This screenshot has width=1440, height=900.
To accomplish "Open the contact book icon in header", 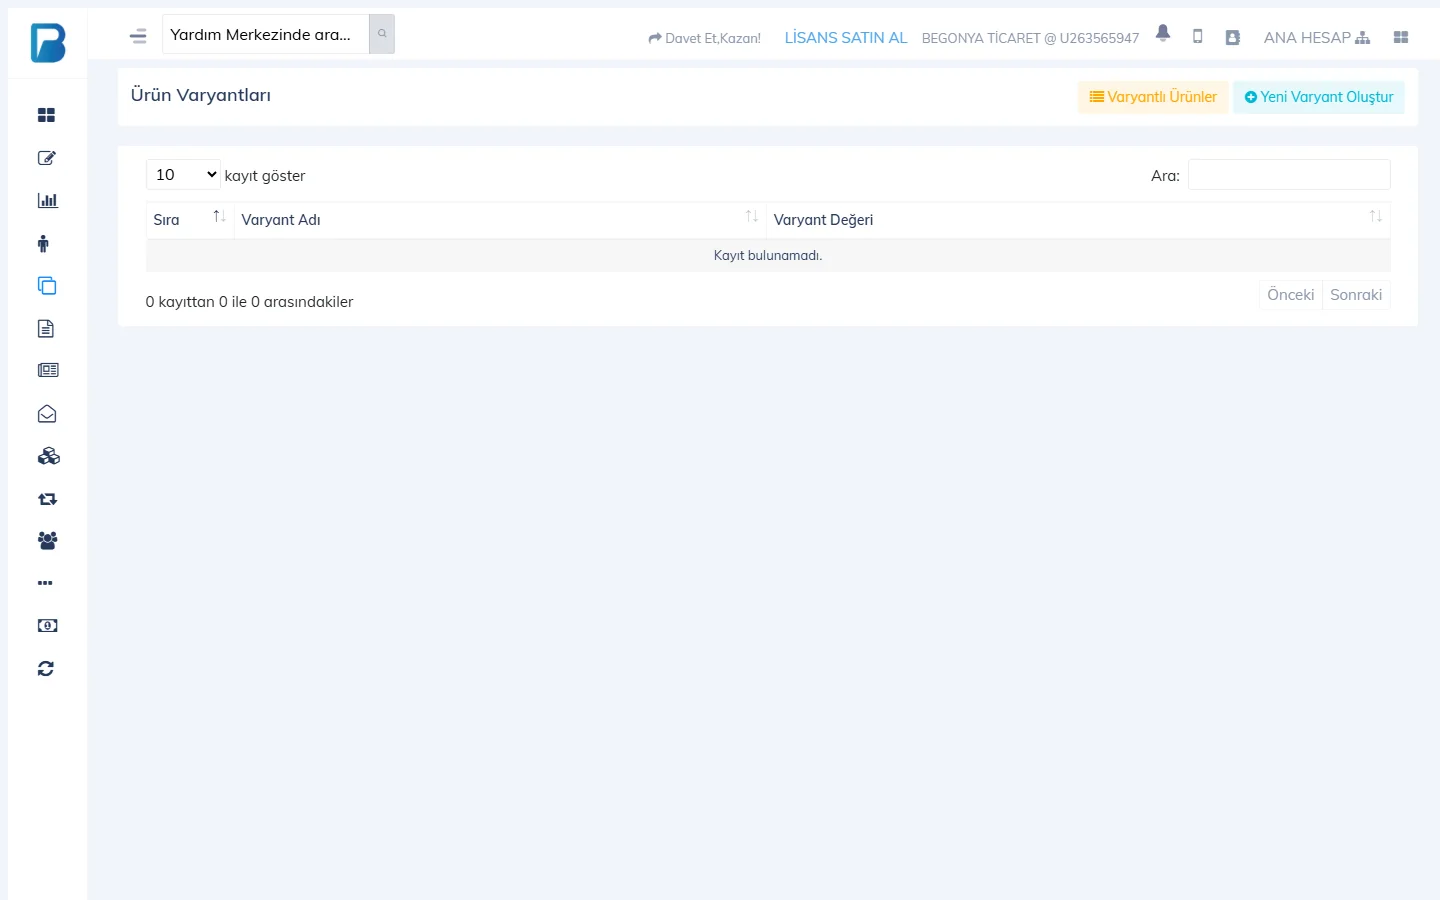I will (x=1233, y=37).
